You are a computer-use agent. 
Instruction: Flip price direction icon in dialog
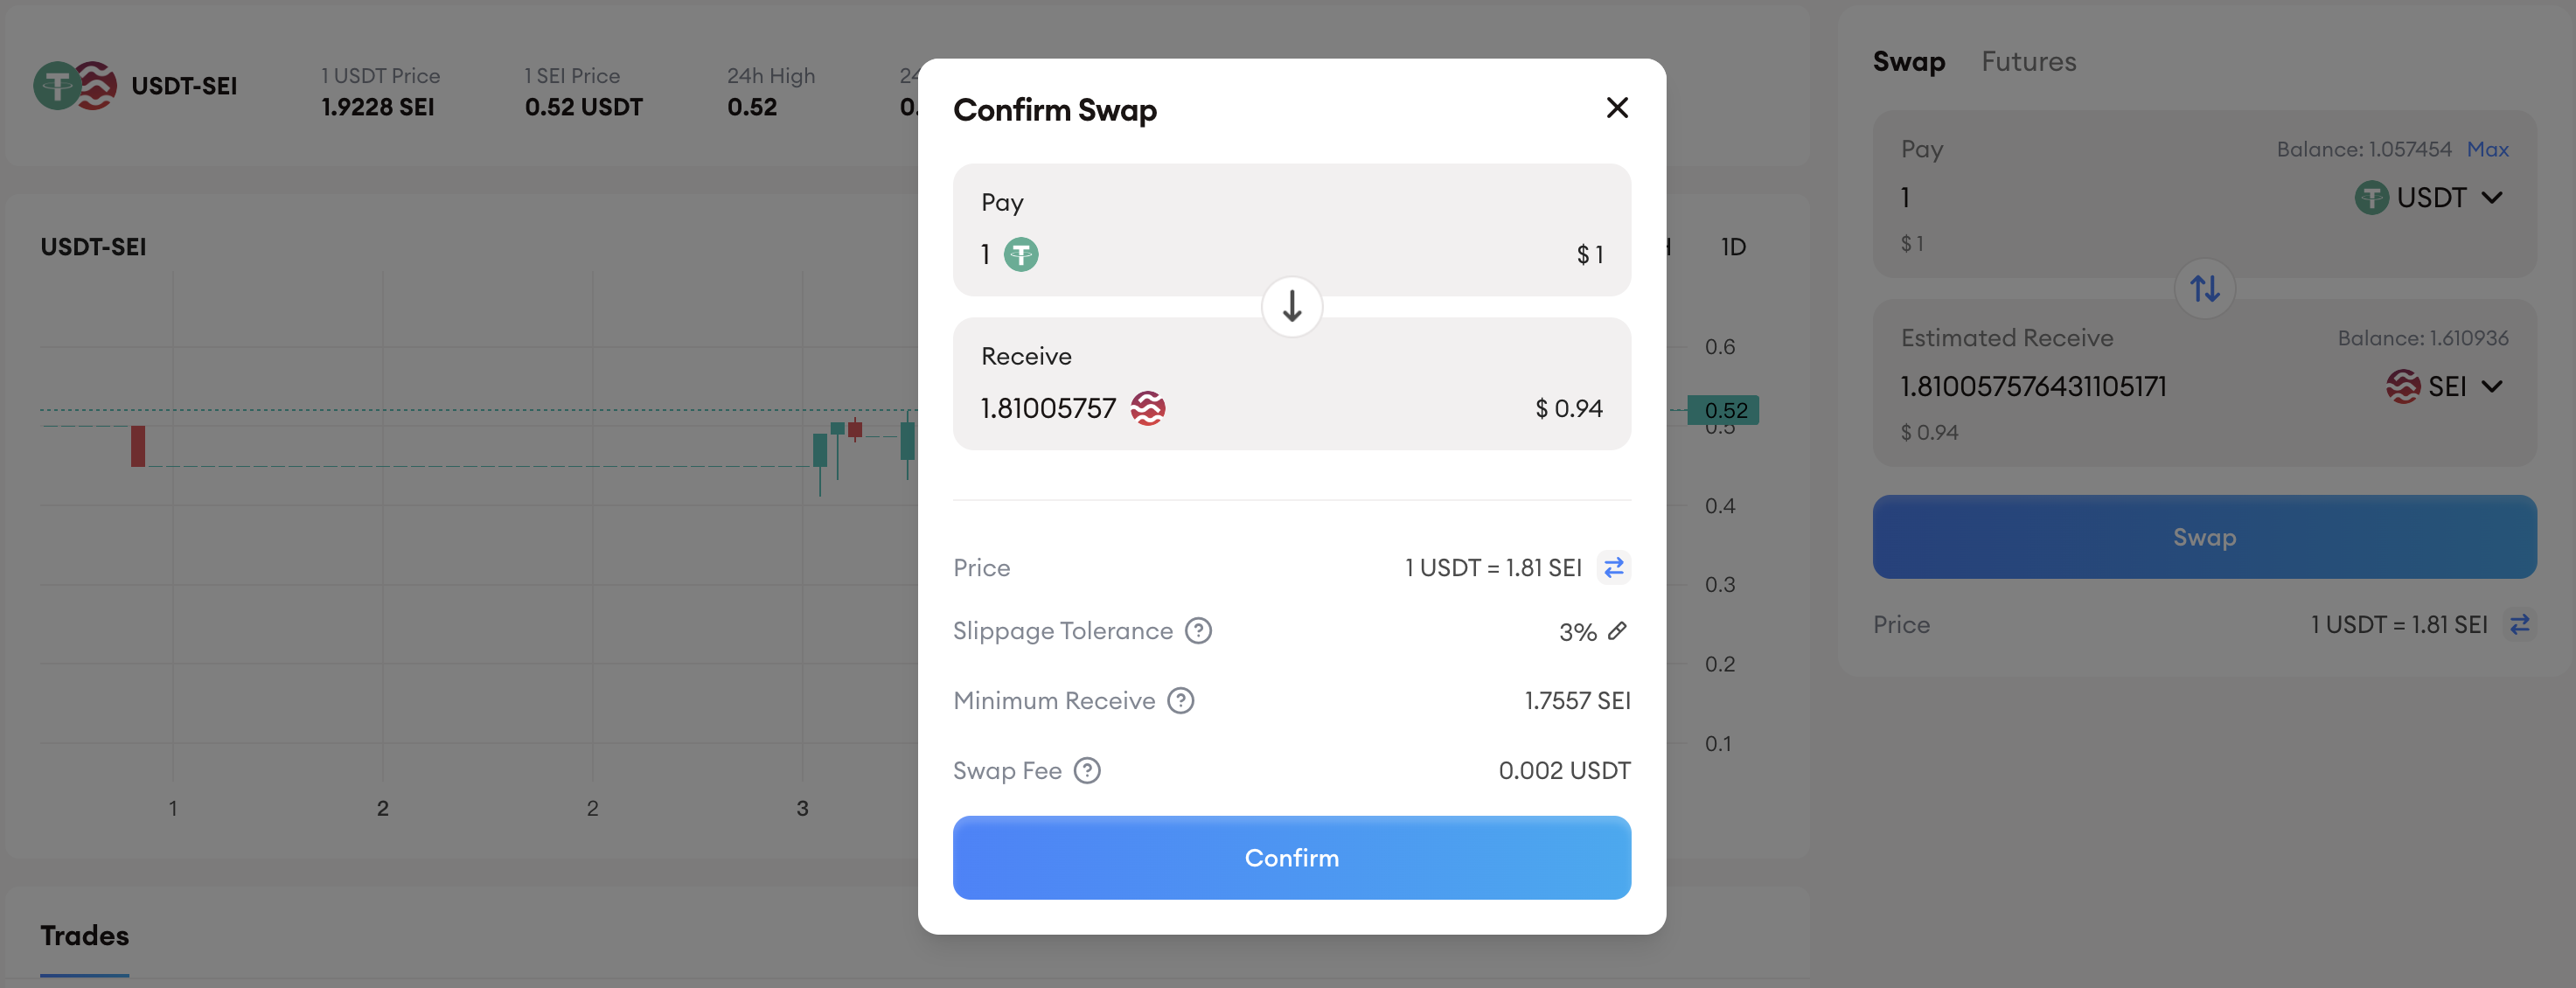tap(1614, 568)
